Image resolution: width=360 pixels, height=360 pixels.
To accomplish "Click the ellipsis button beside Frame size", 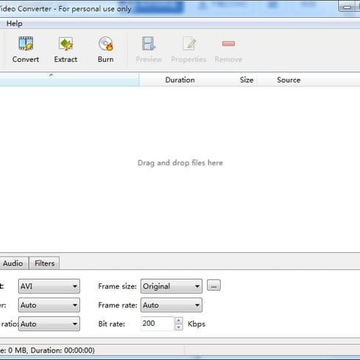I will [x=214, y=286].
